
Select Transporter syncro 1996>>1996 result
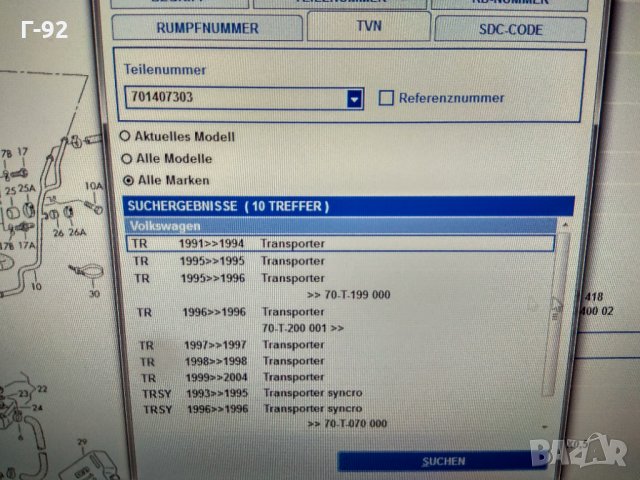pos(340,409)
